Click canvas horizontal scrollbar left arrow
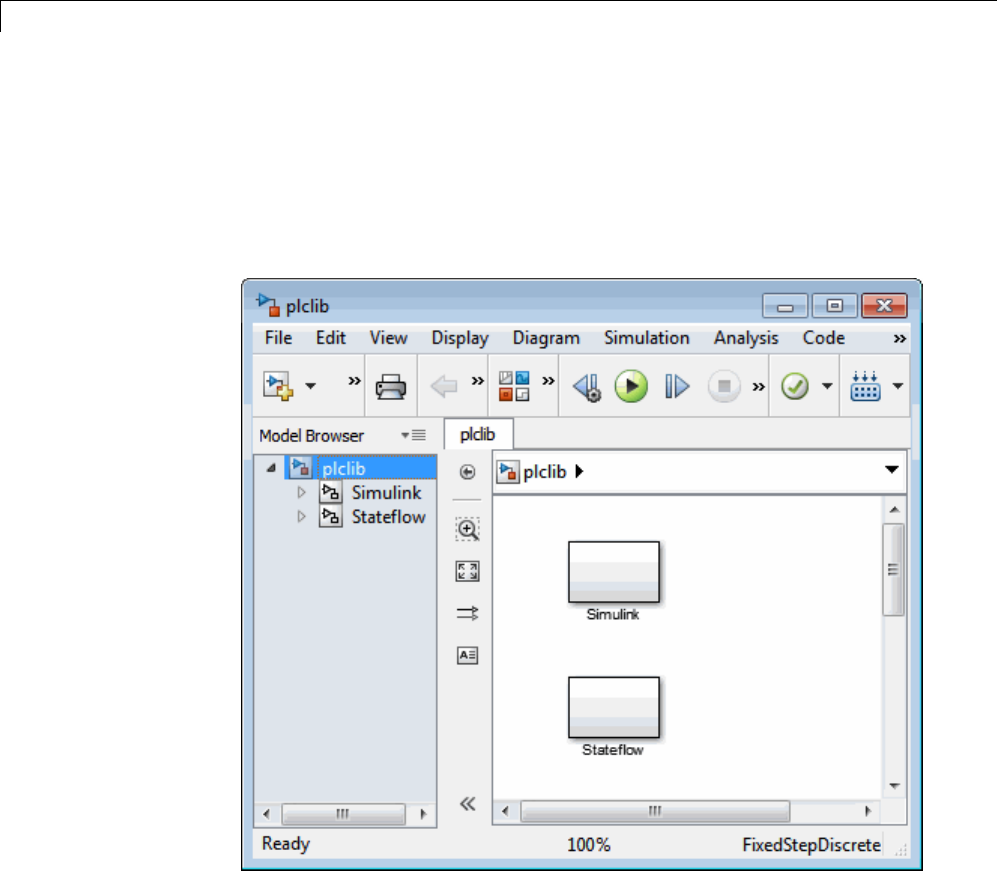 point(505,811)
